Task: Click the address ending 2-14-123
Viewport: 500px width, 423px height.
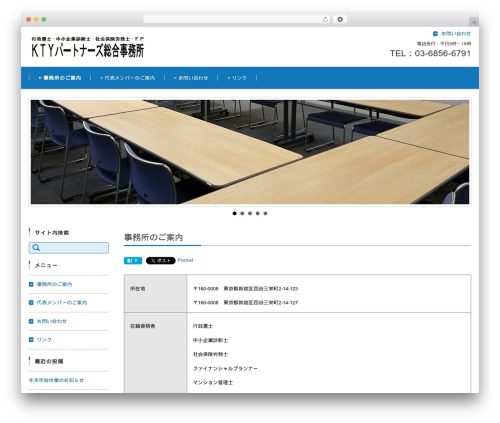Action: [x=245, y=289]
